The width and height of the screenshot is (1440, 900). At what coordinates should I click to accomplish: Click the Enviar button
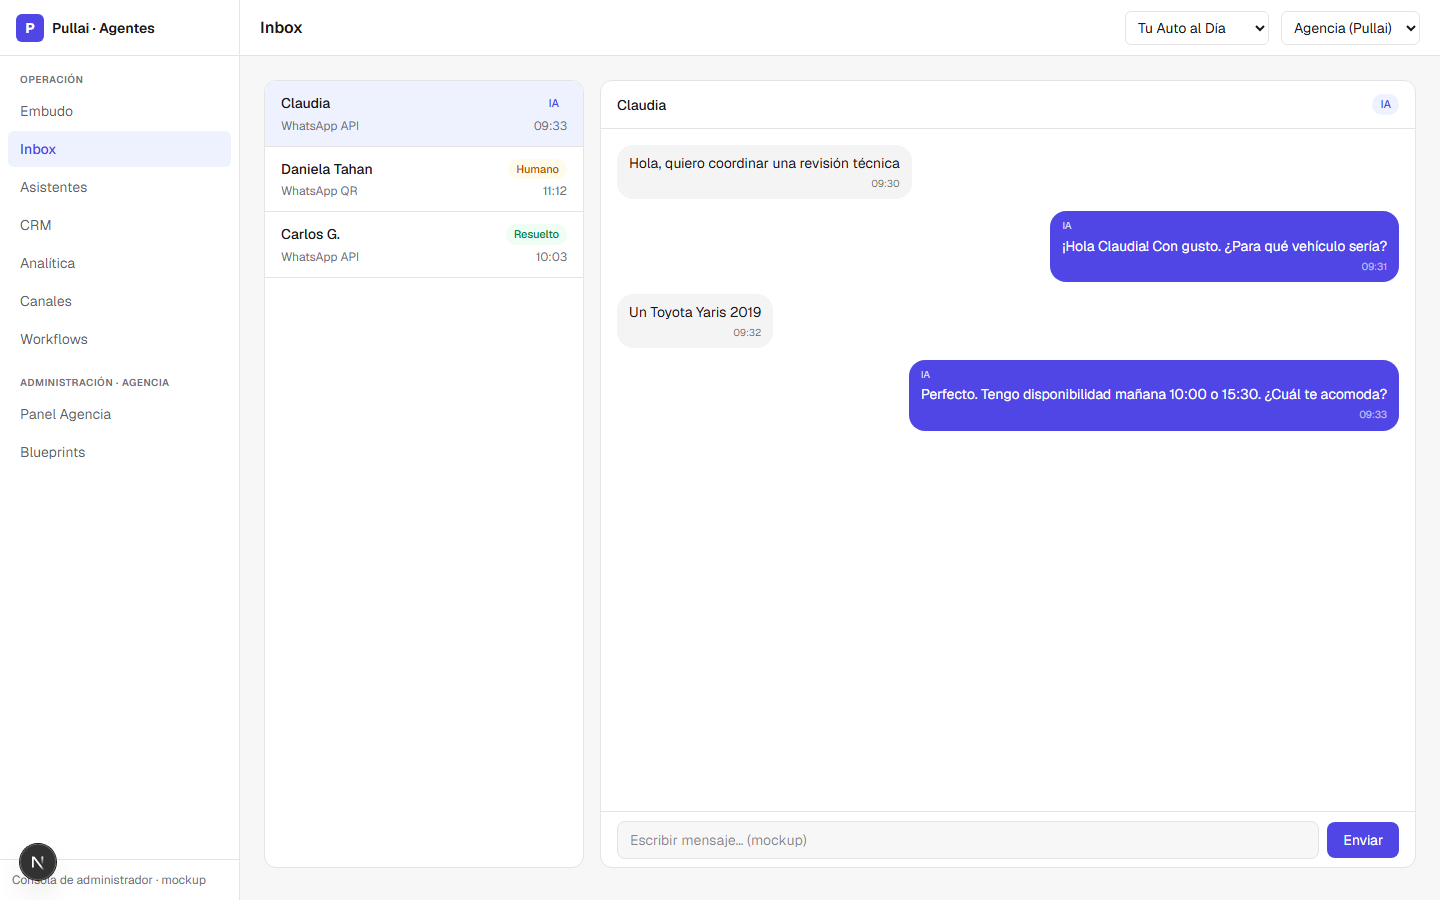pos(1363,840)
